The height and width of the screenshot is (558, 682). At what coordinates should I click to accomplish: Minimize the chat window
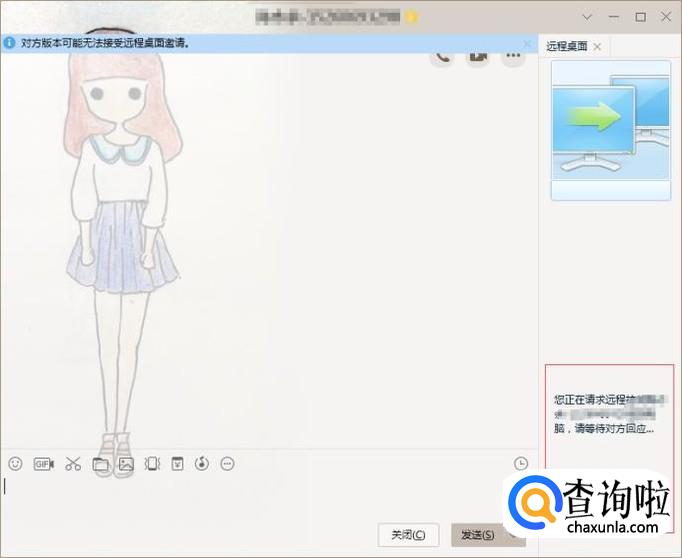(x=614, y=17)
